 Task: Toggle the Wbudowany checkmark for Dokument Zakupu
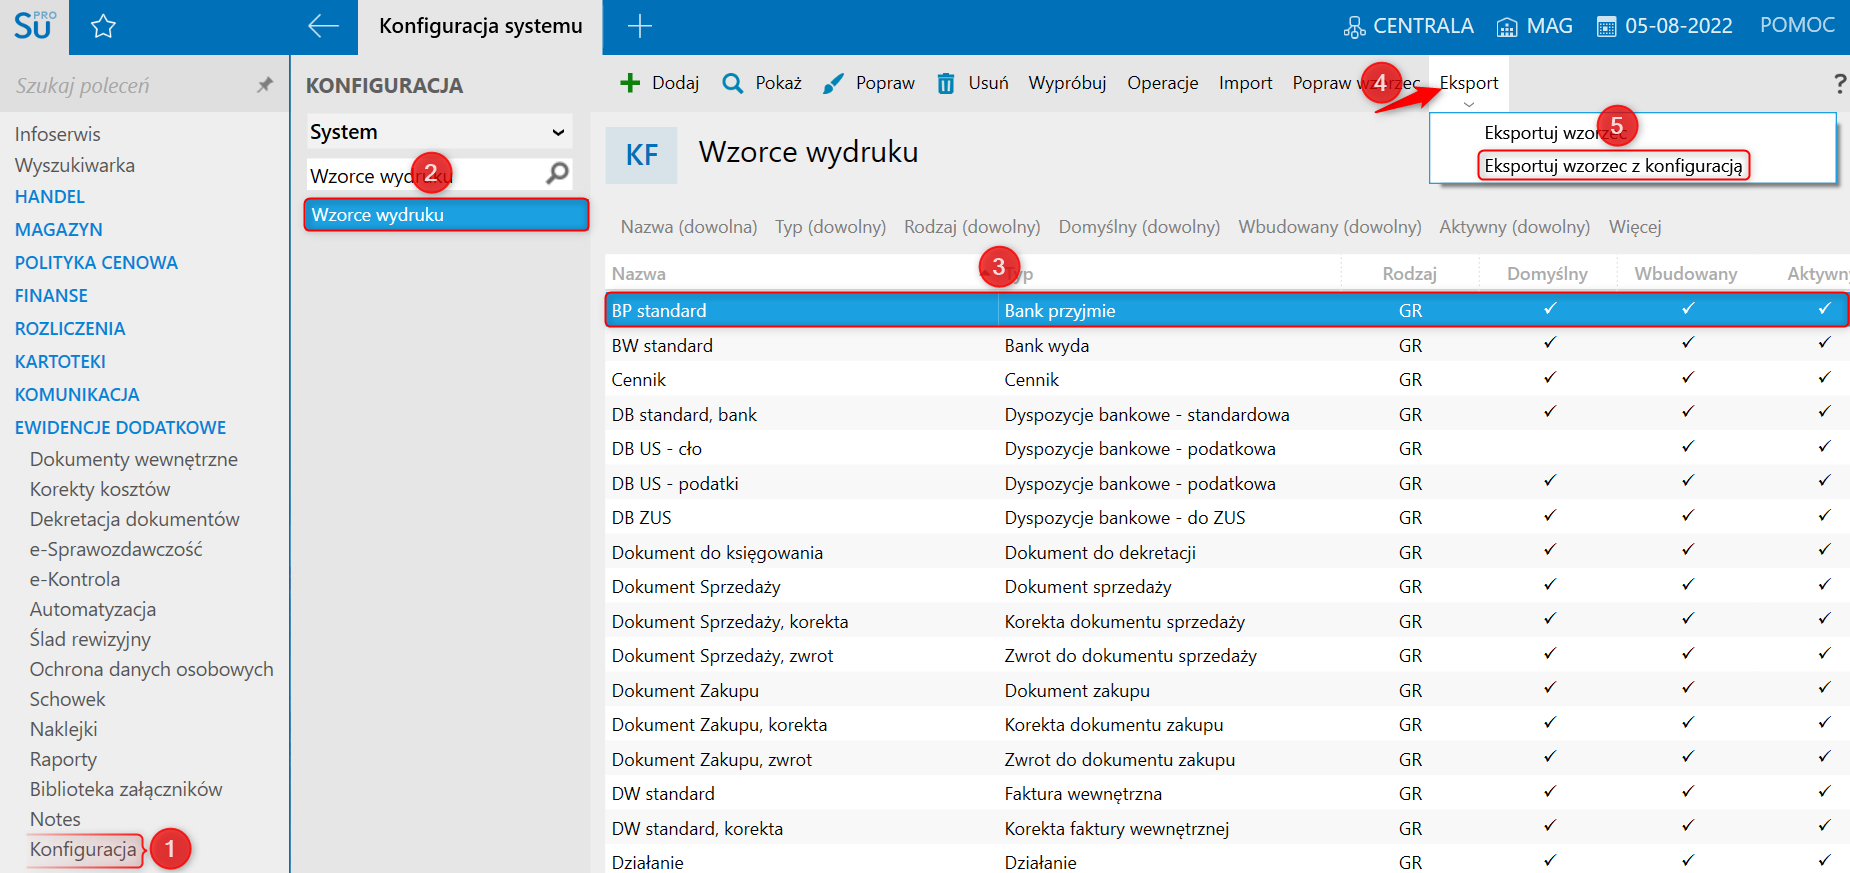point(1688,688)
